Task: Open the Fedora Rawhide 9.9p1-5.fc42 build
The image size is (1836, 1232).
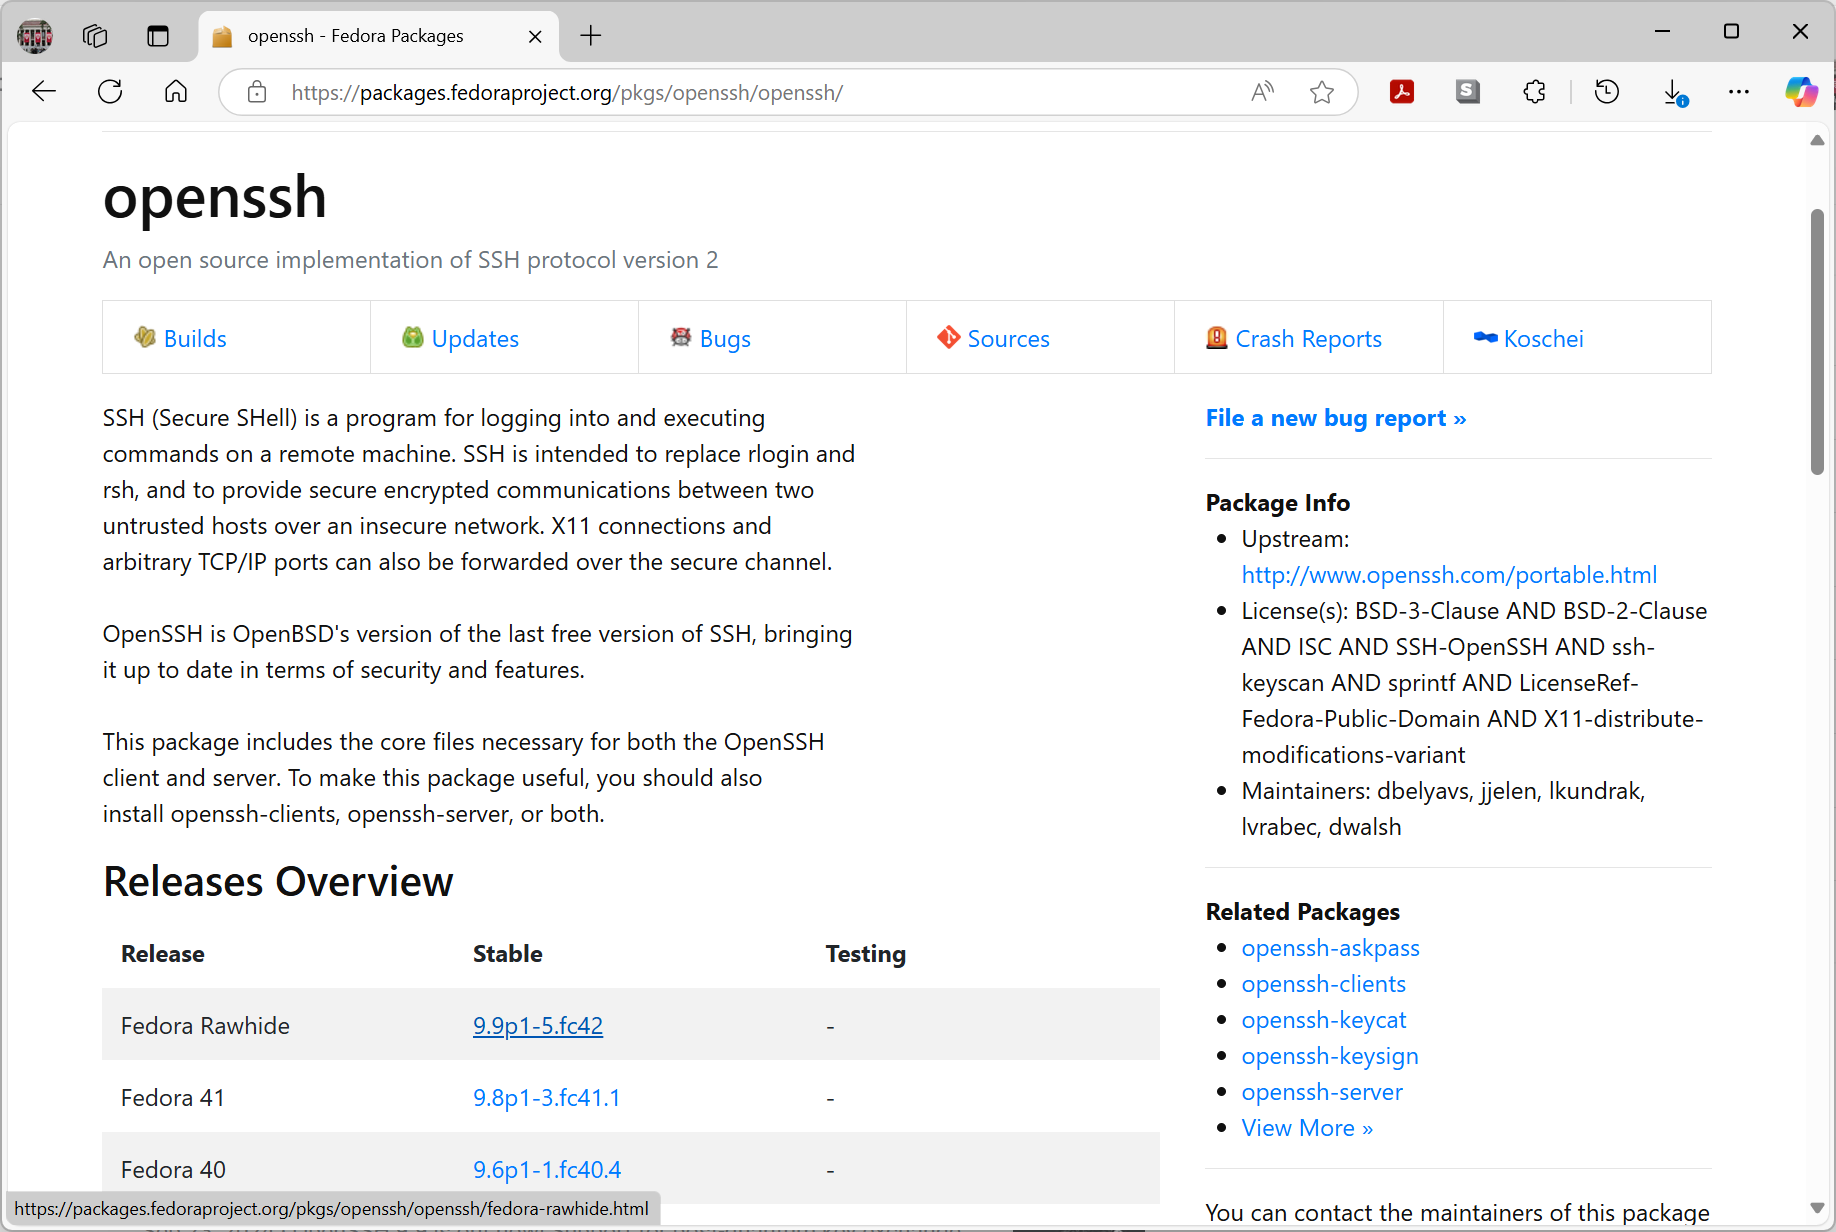Action: (537, 1025)
